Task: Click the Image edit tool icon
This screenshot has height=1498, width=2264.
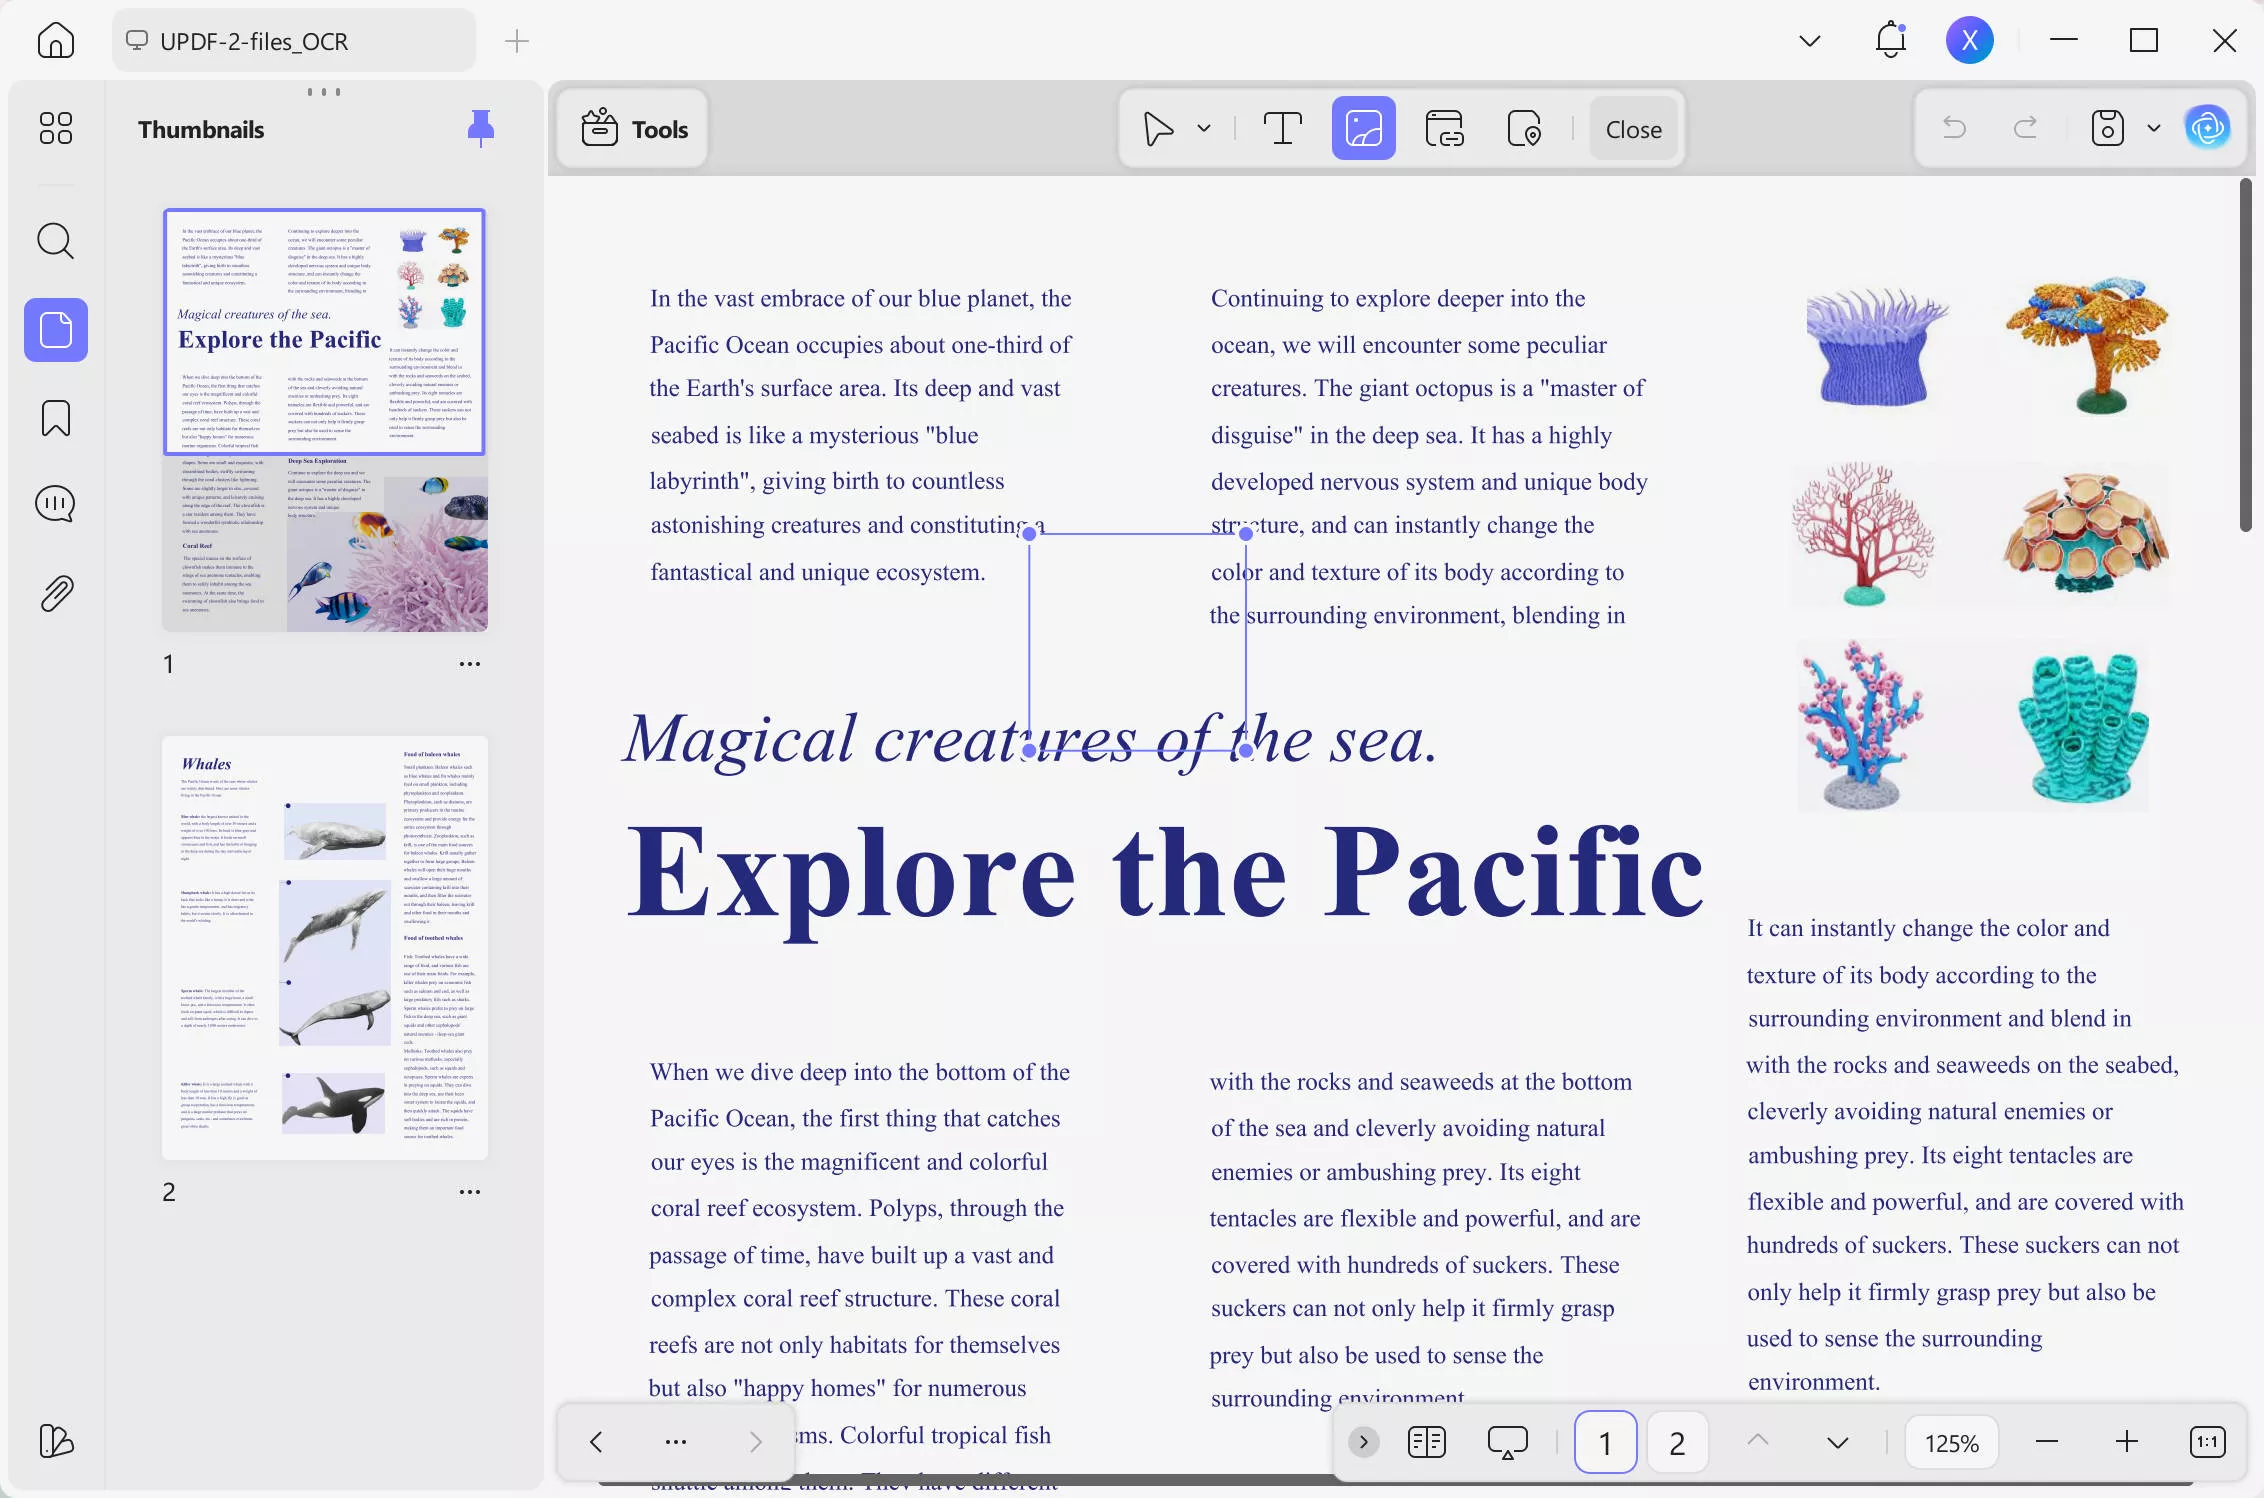Action: (1363, 129)
